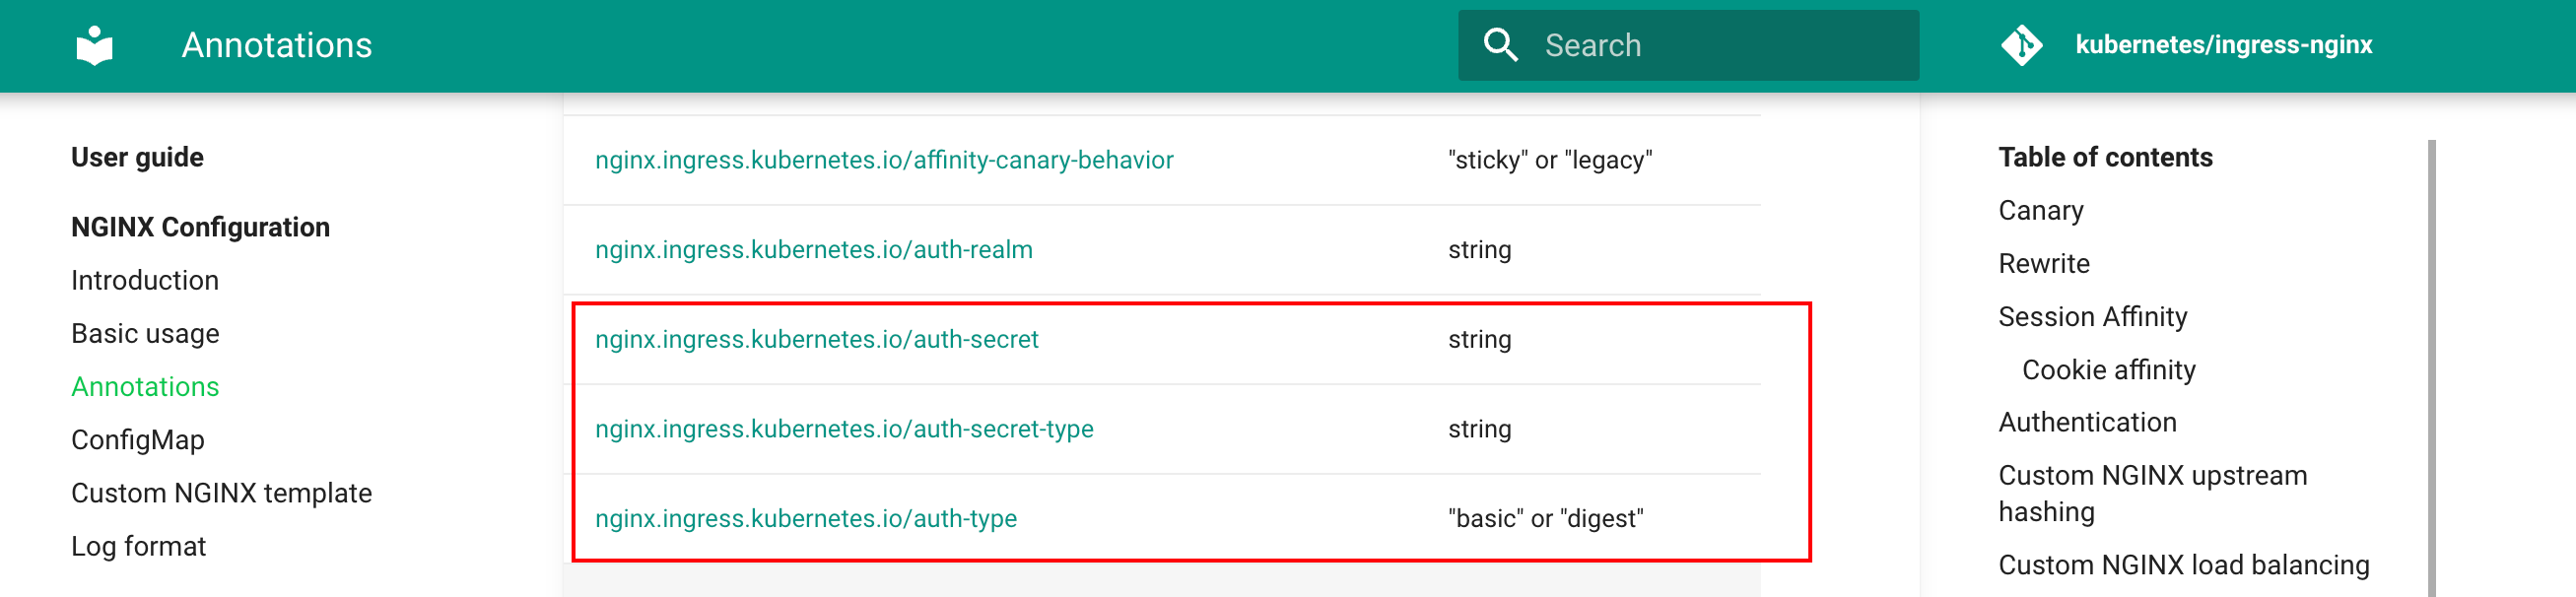This screenshot has height=597, width=2576.
Task: Open the auth-secret annotation link
Action: pos(816,339)
